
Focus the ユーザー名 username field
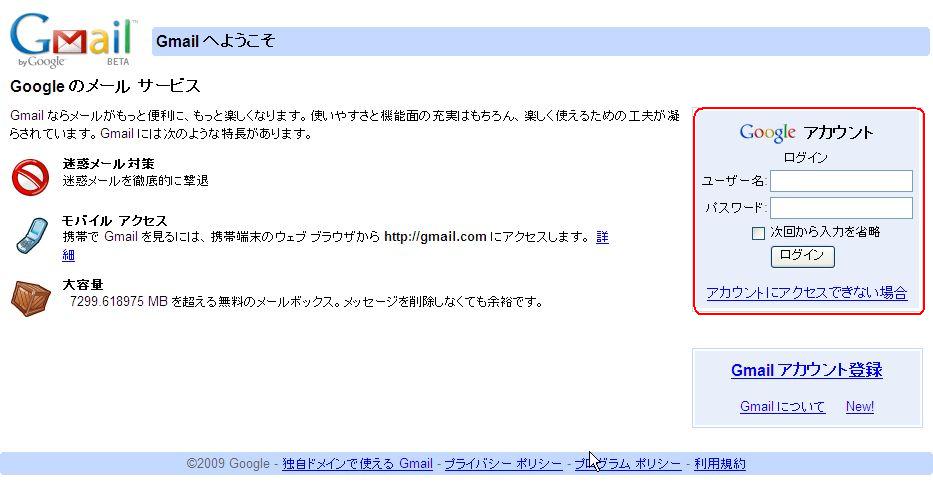click(x=841, y=181)
